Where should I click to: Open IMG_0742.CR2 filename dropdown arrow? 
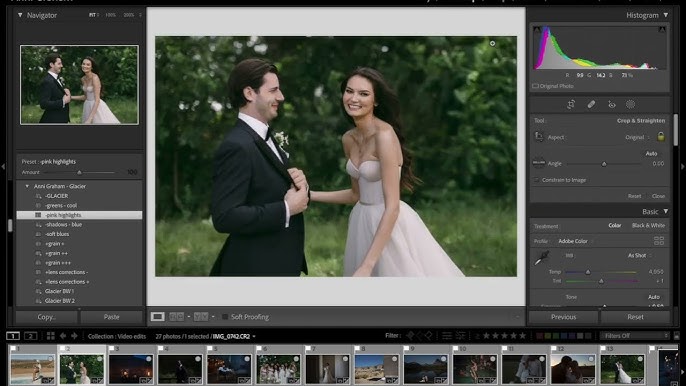254,337
